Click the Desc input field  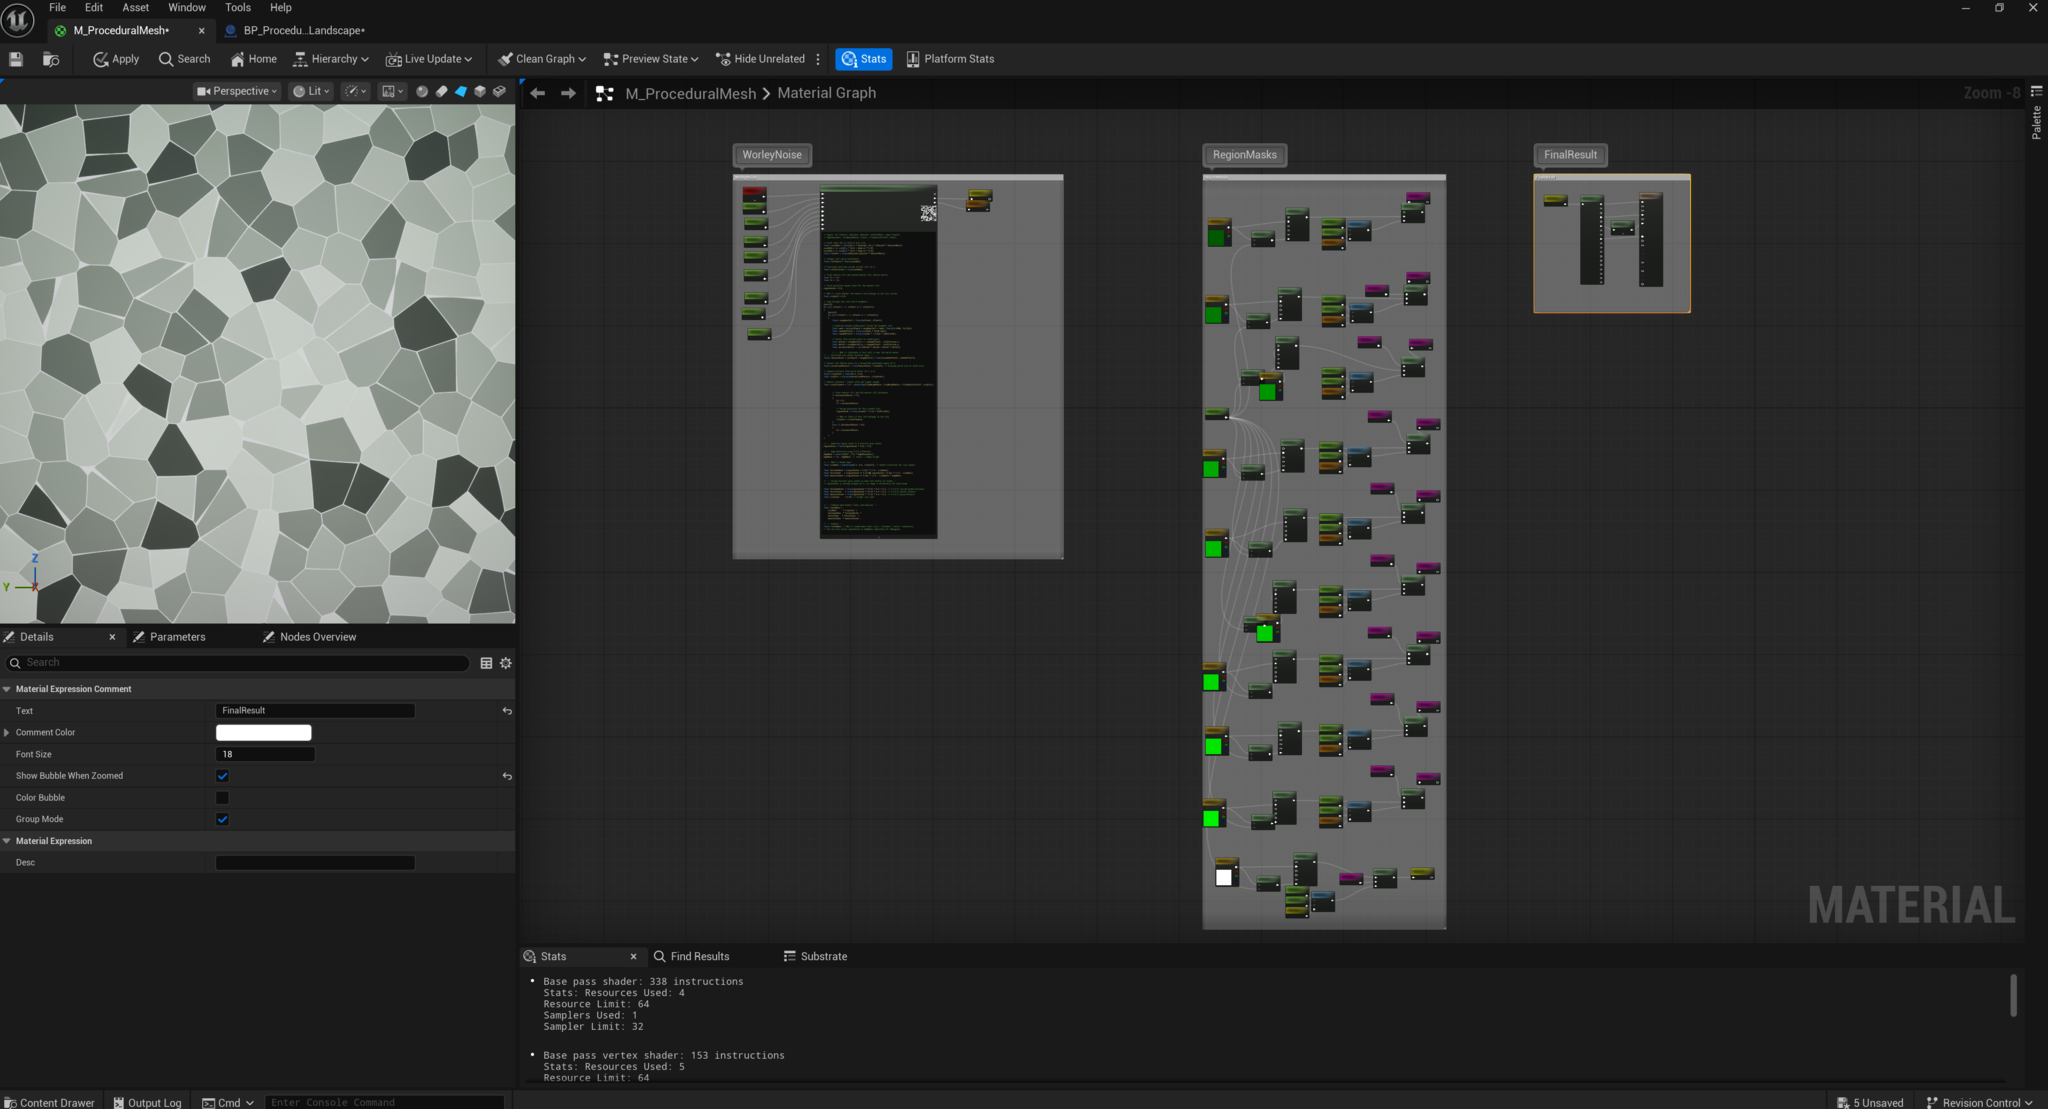pos(315,863)
